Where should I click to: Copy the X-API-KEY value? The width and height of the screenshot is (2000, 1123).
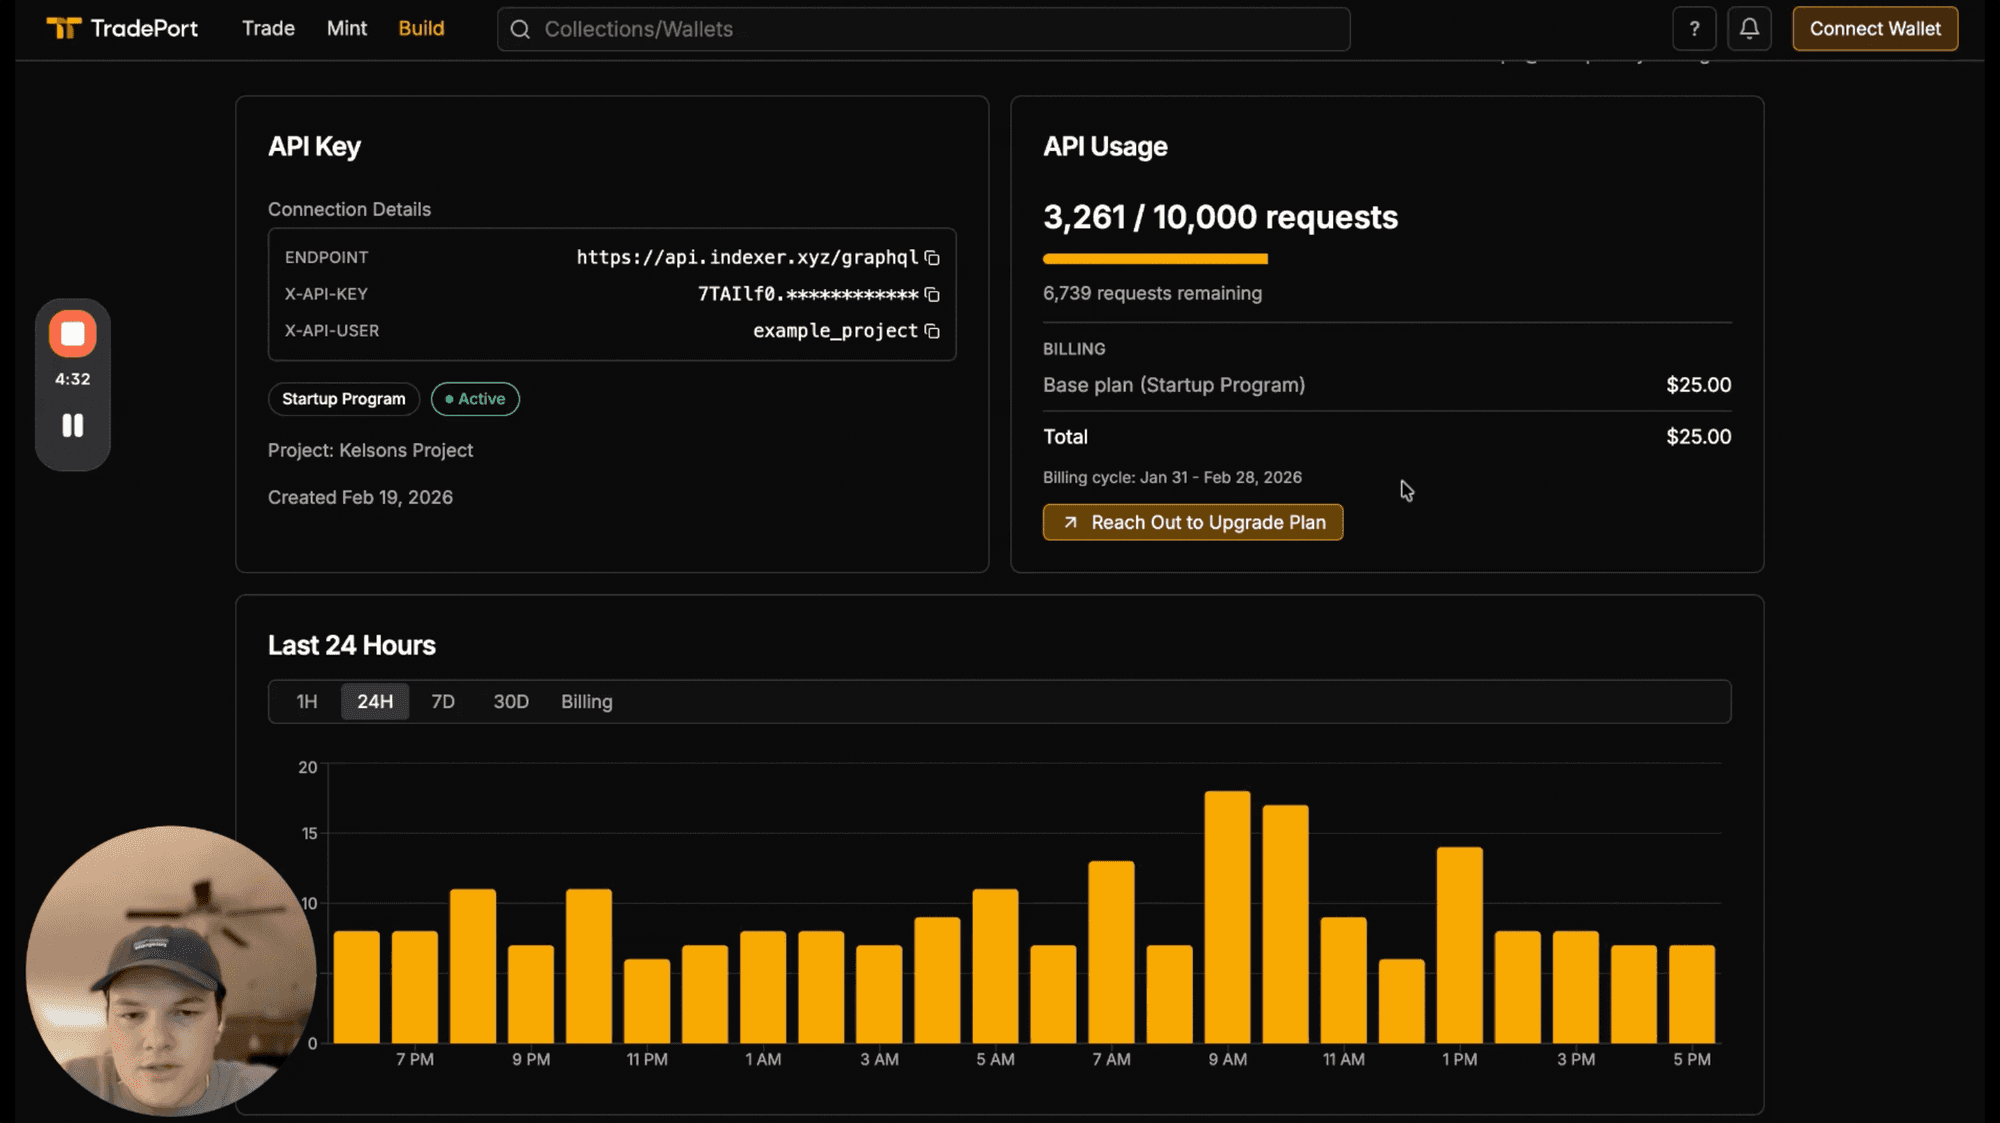tap(931, 294)
